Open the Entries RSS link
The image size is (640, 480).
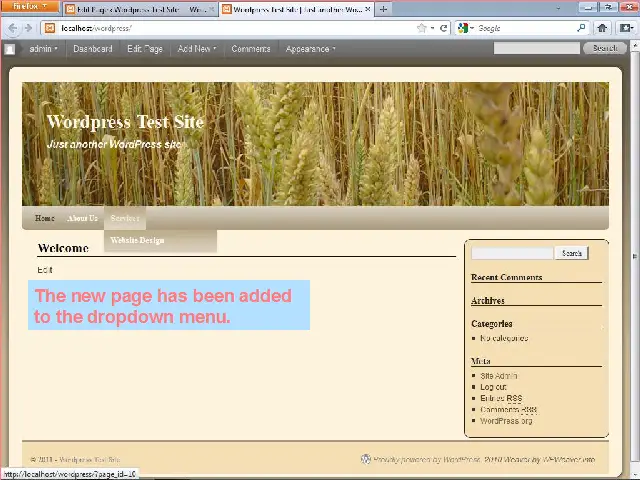click(501, 398)
